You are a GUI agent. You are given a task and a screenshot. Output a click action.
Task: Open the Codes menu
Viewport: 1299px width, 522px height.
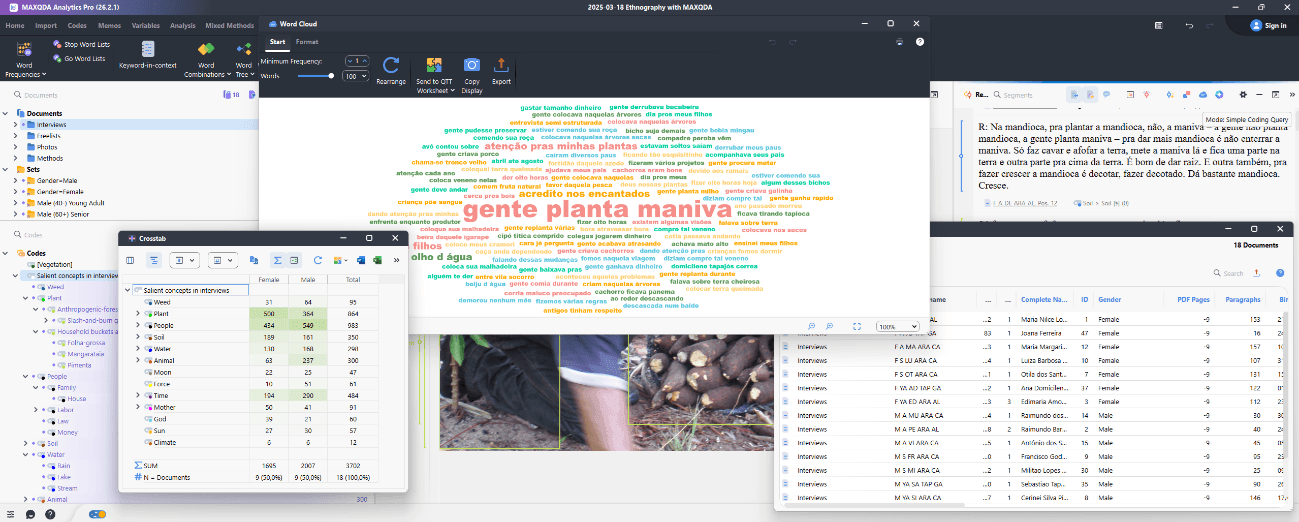pos(77,25)
